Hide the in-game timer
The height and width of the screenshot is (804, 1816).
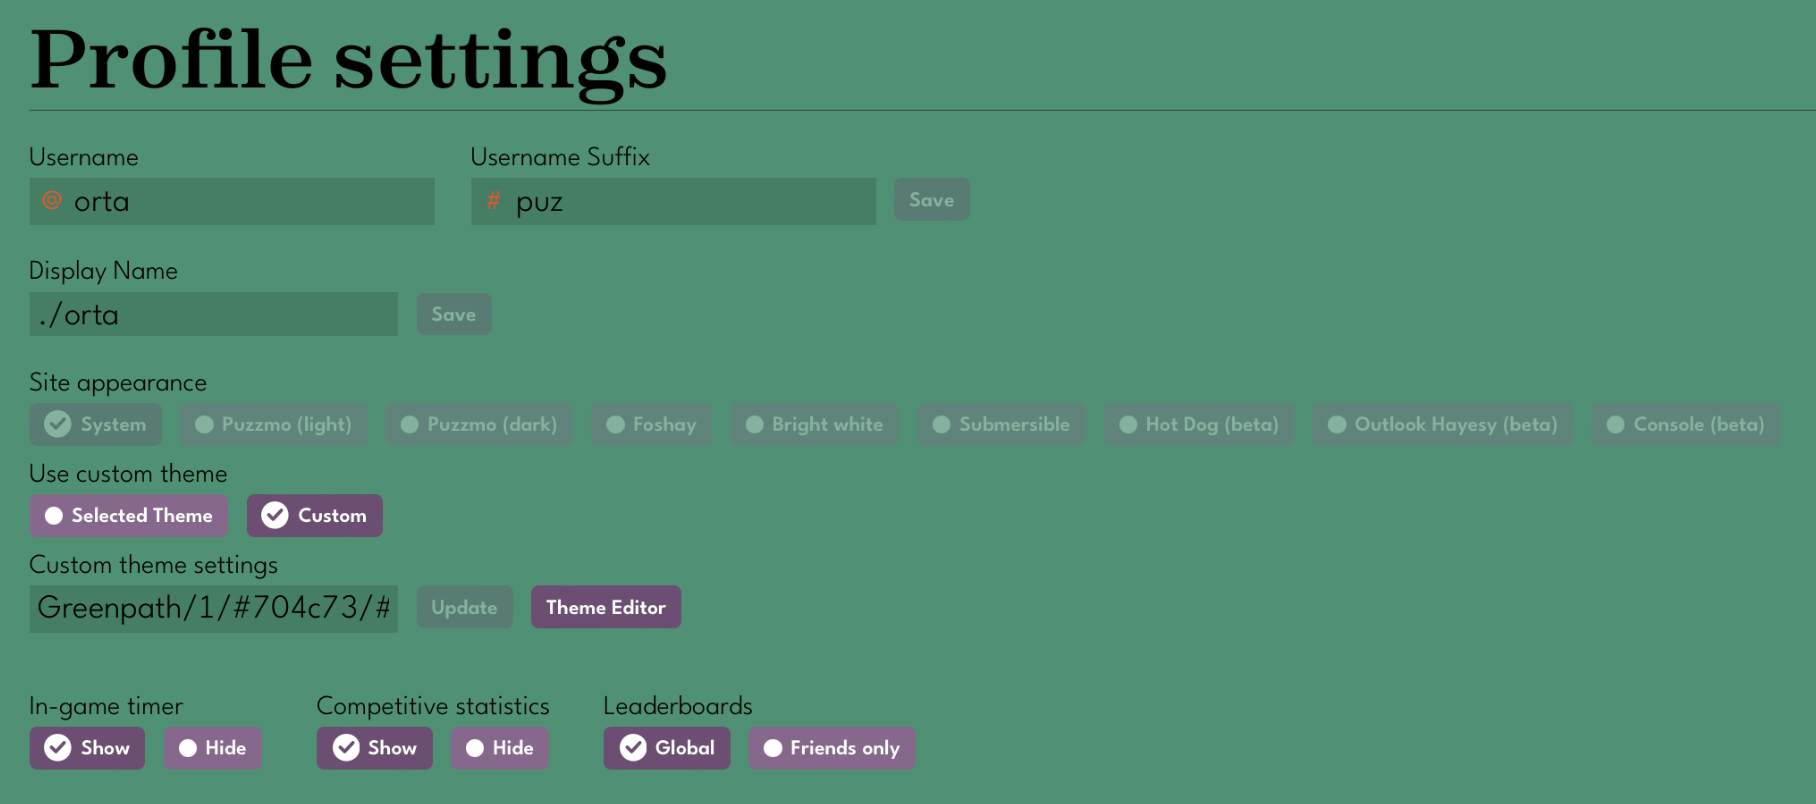[x=212, y=748]
